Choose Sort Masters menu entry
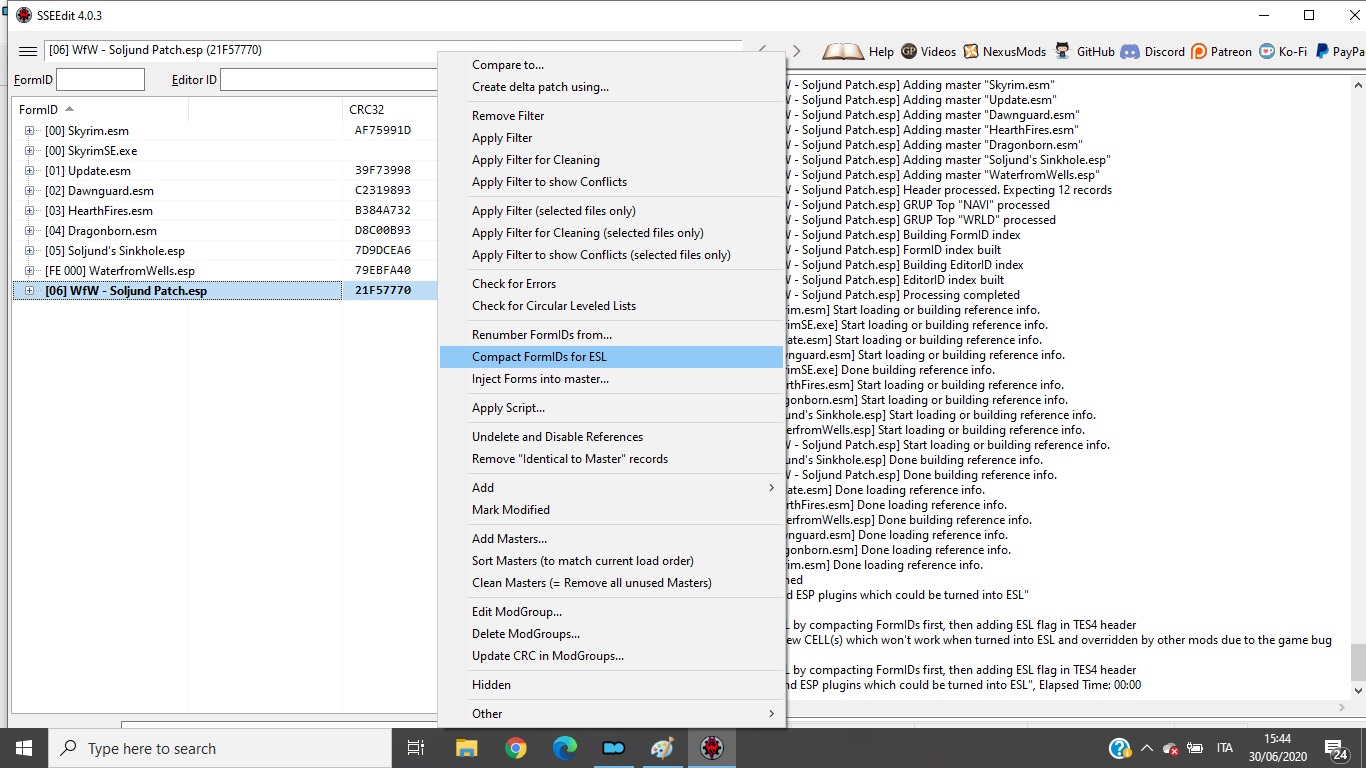 [x=611, y=561]
